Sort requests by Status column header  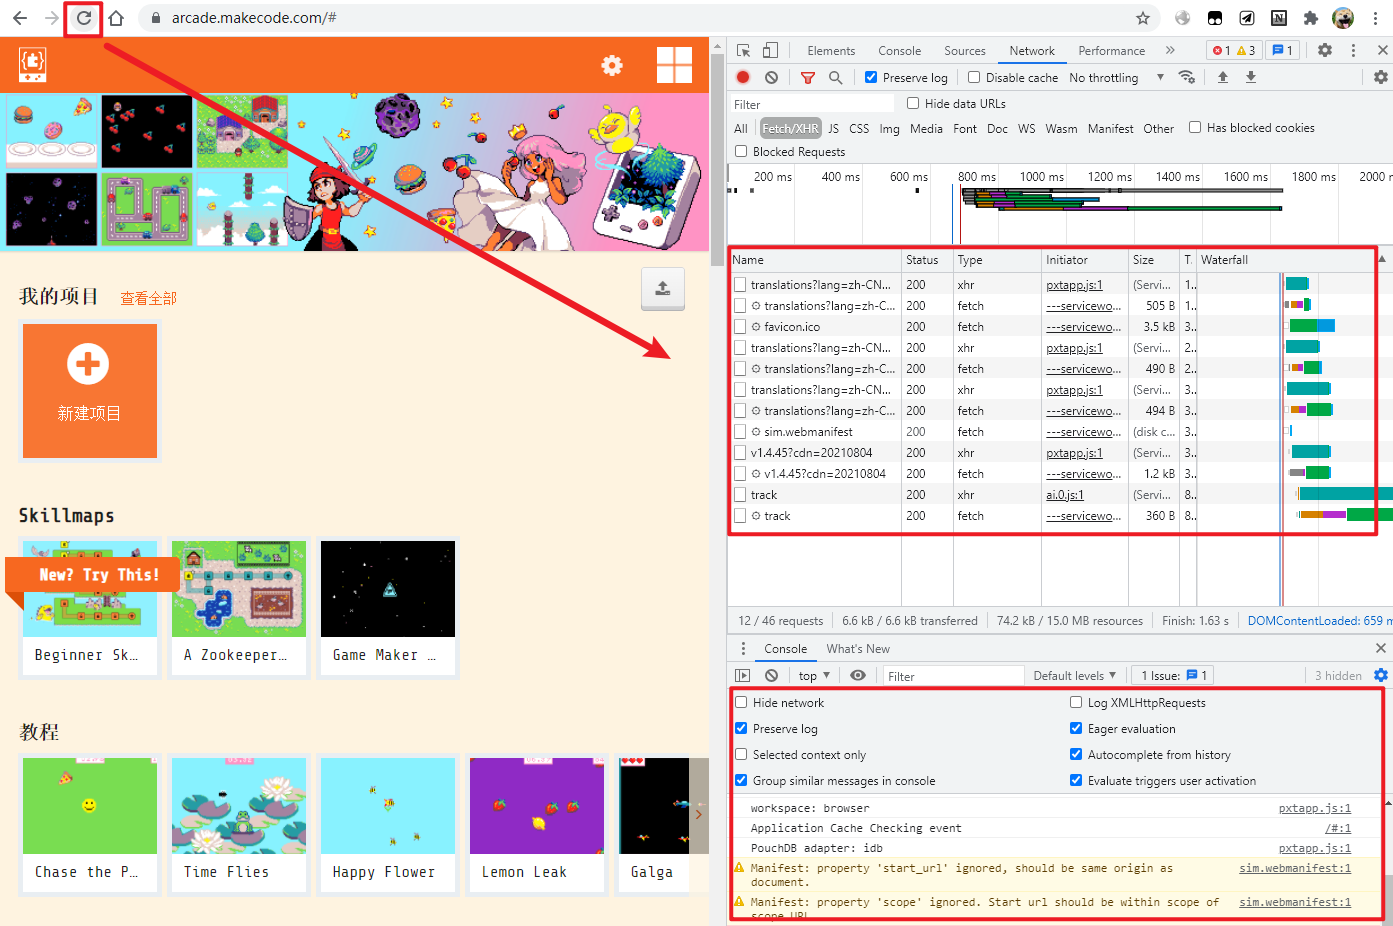[927, 260]
